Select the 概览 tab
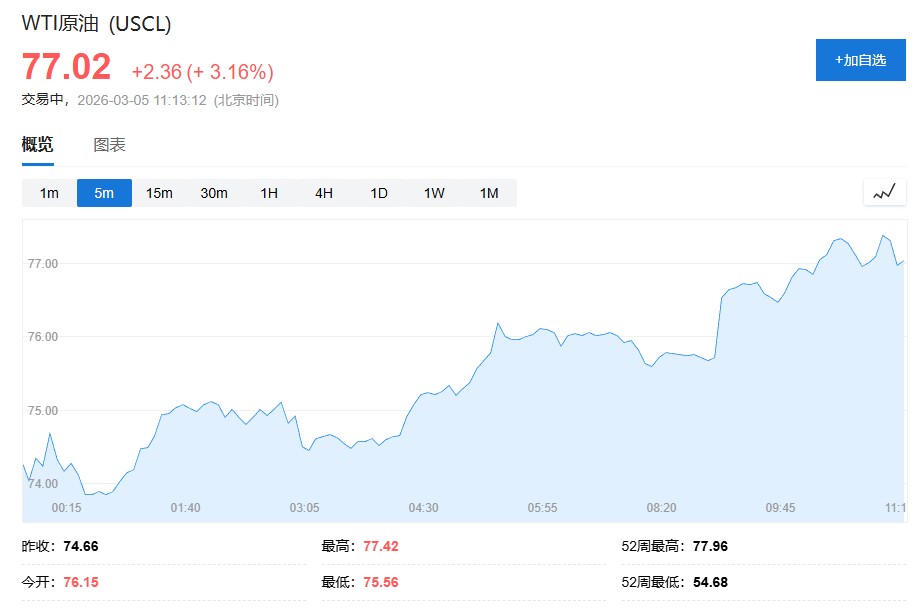The width and height of the screenshot is (921, 610). tap(38, 145)
